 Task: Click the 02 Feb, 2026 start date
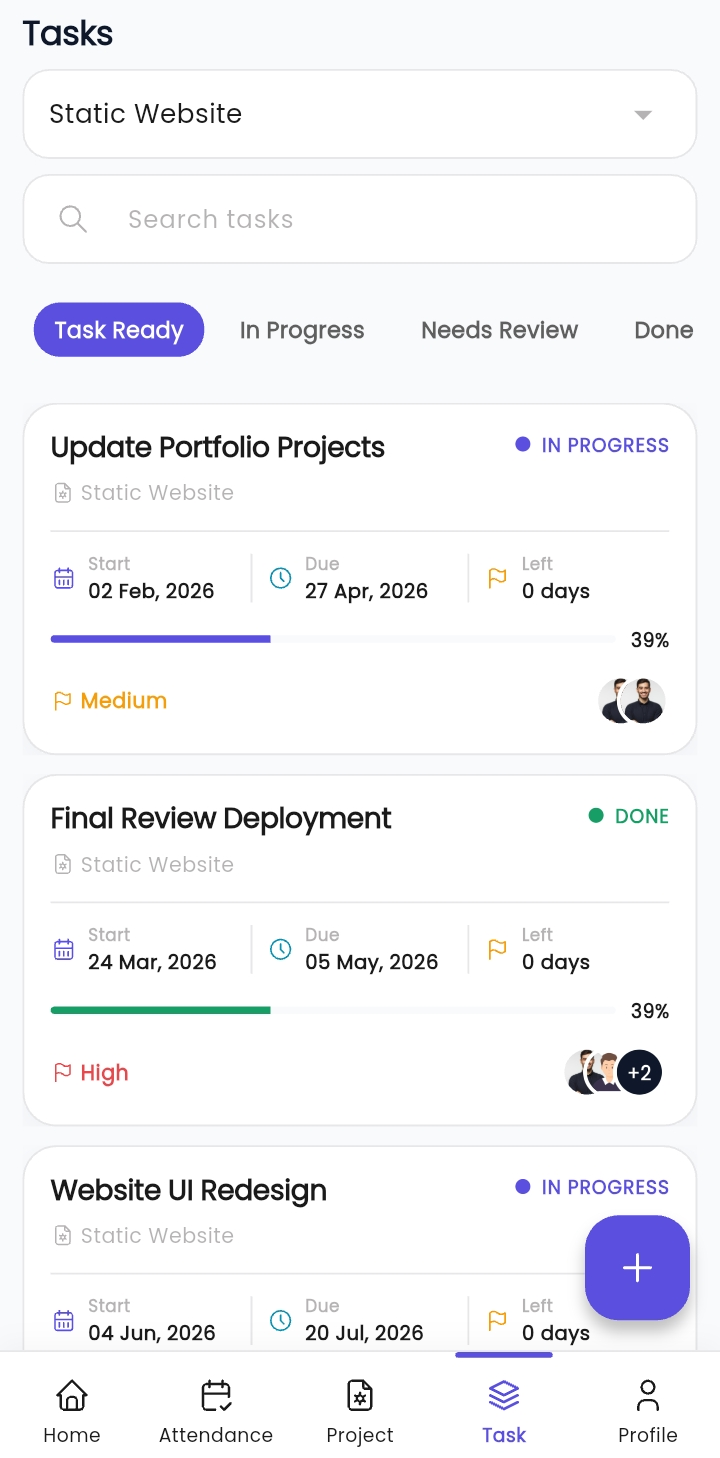click(x=151, y=591)
